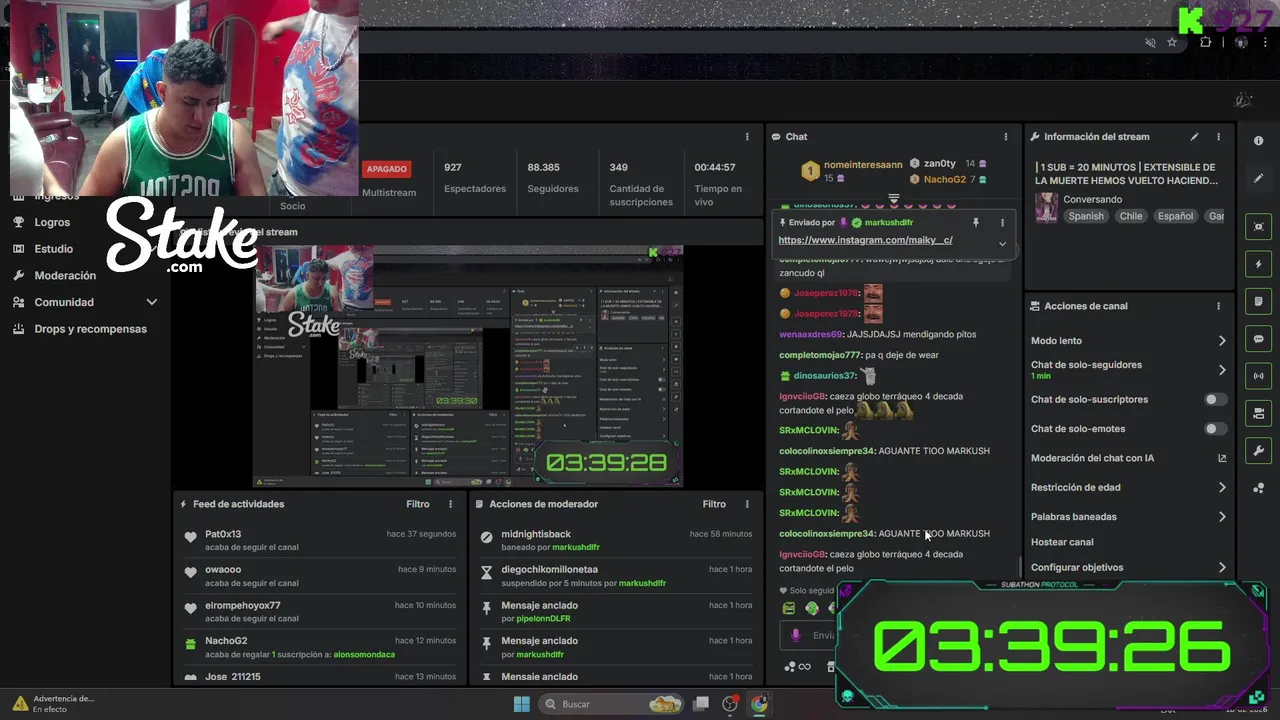The height and width of the screenshot is (720, 1280).
Task: Open Filtro in Feed de actividades
Action: [418, 504]
